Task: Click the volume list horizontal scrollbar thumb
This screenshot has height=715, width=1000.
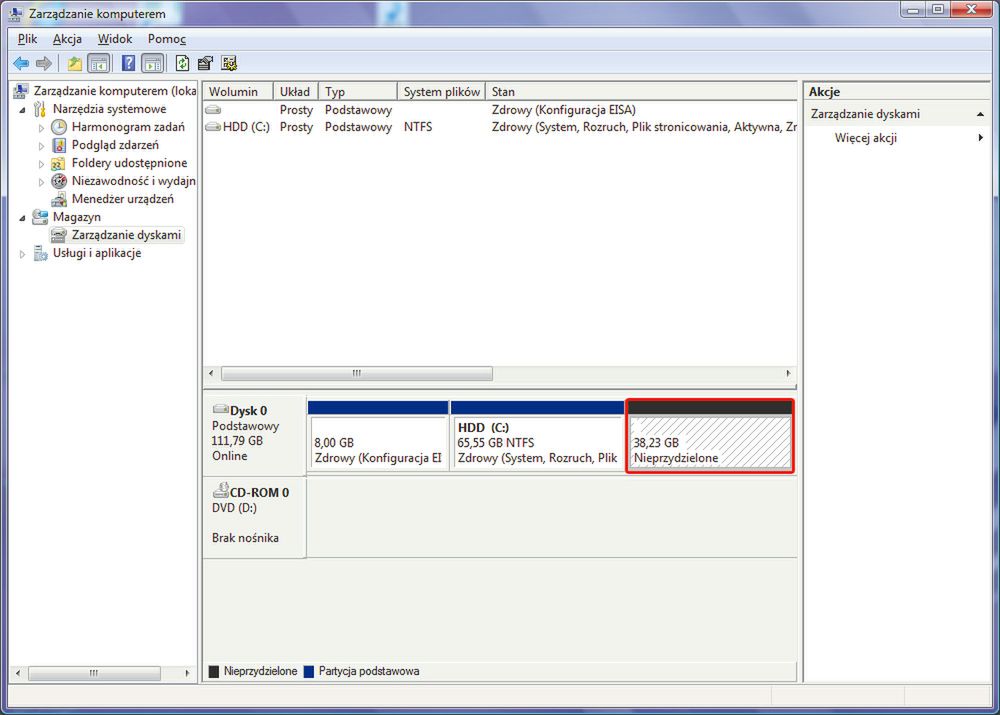Action: (x=357, y=373)
